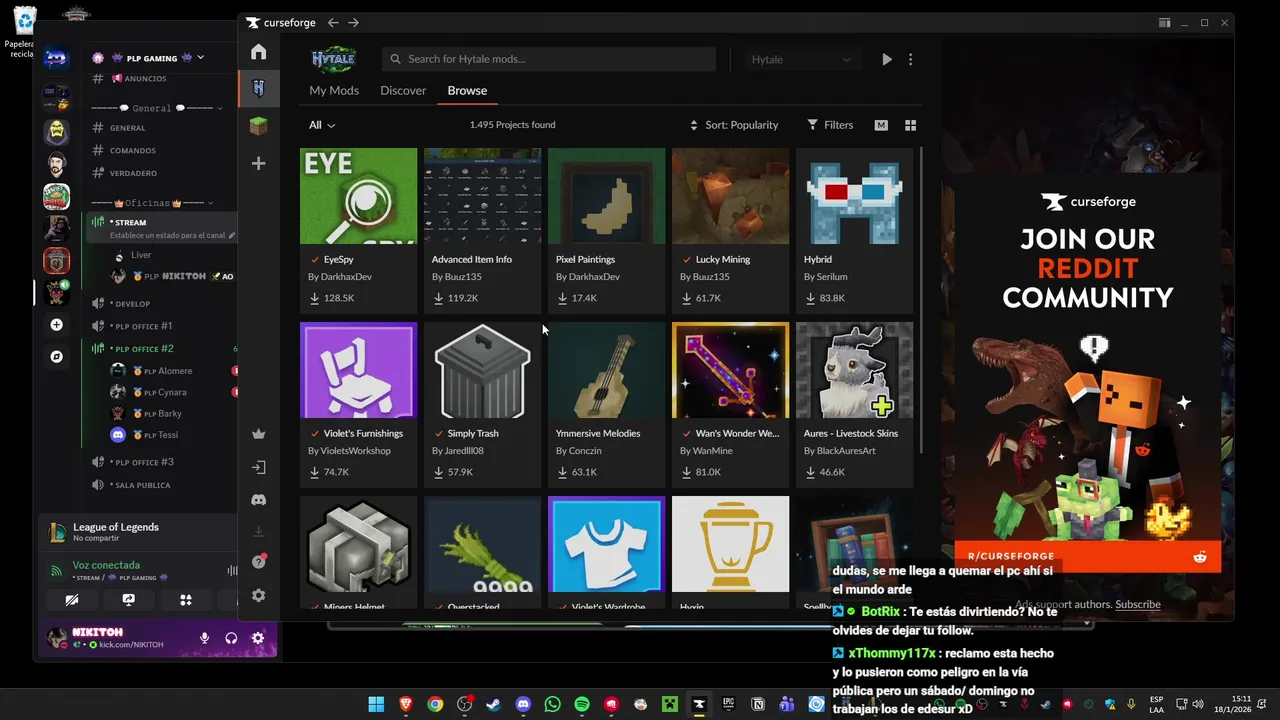Switch to My Mods tab

tap(334, 90)
